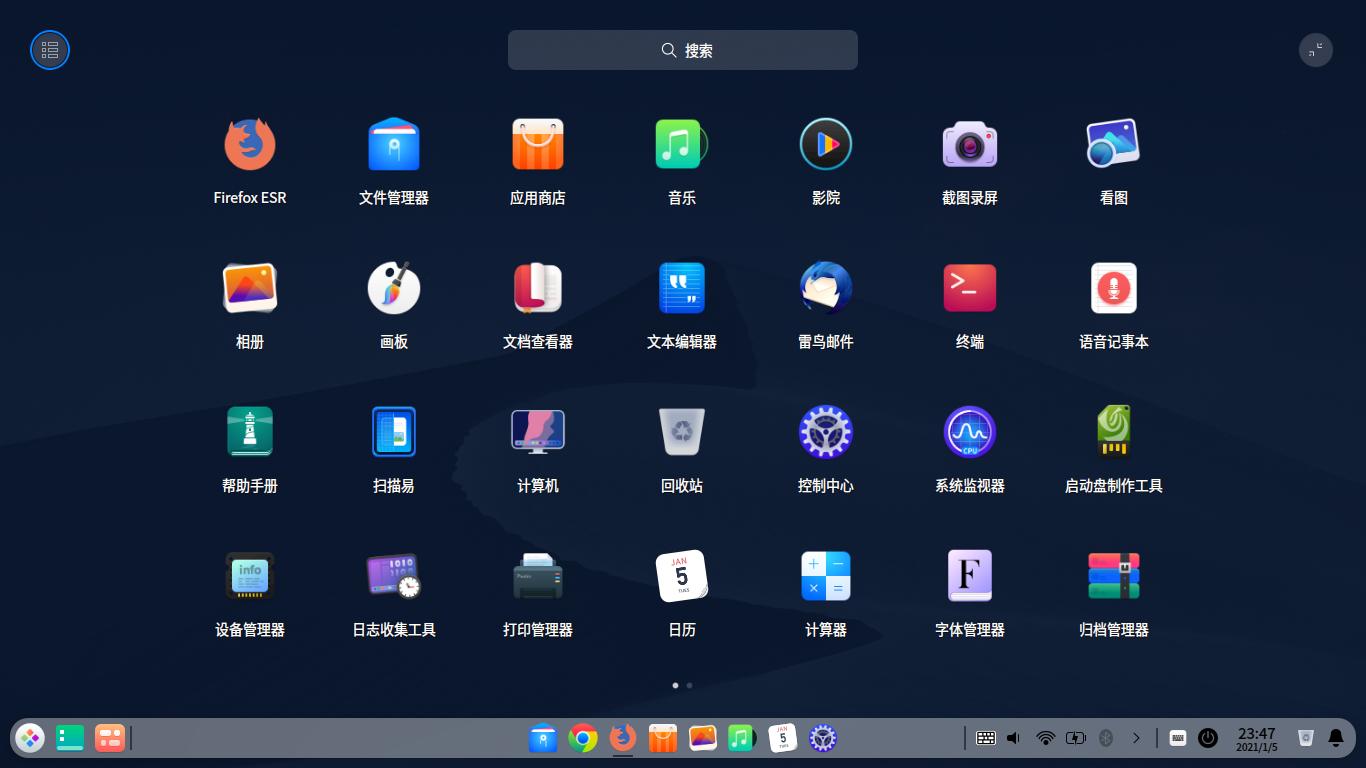
Task: Open the 帮助手册 help manual
Action: pyautogui.click(x=250, y=433)
